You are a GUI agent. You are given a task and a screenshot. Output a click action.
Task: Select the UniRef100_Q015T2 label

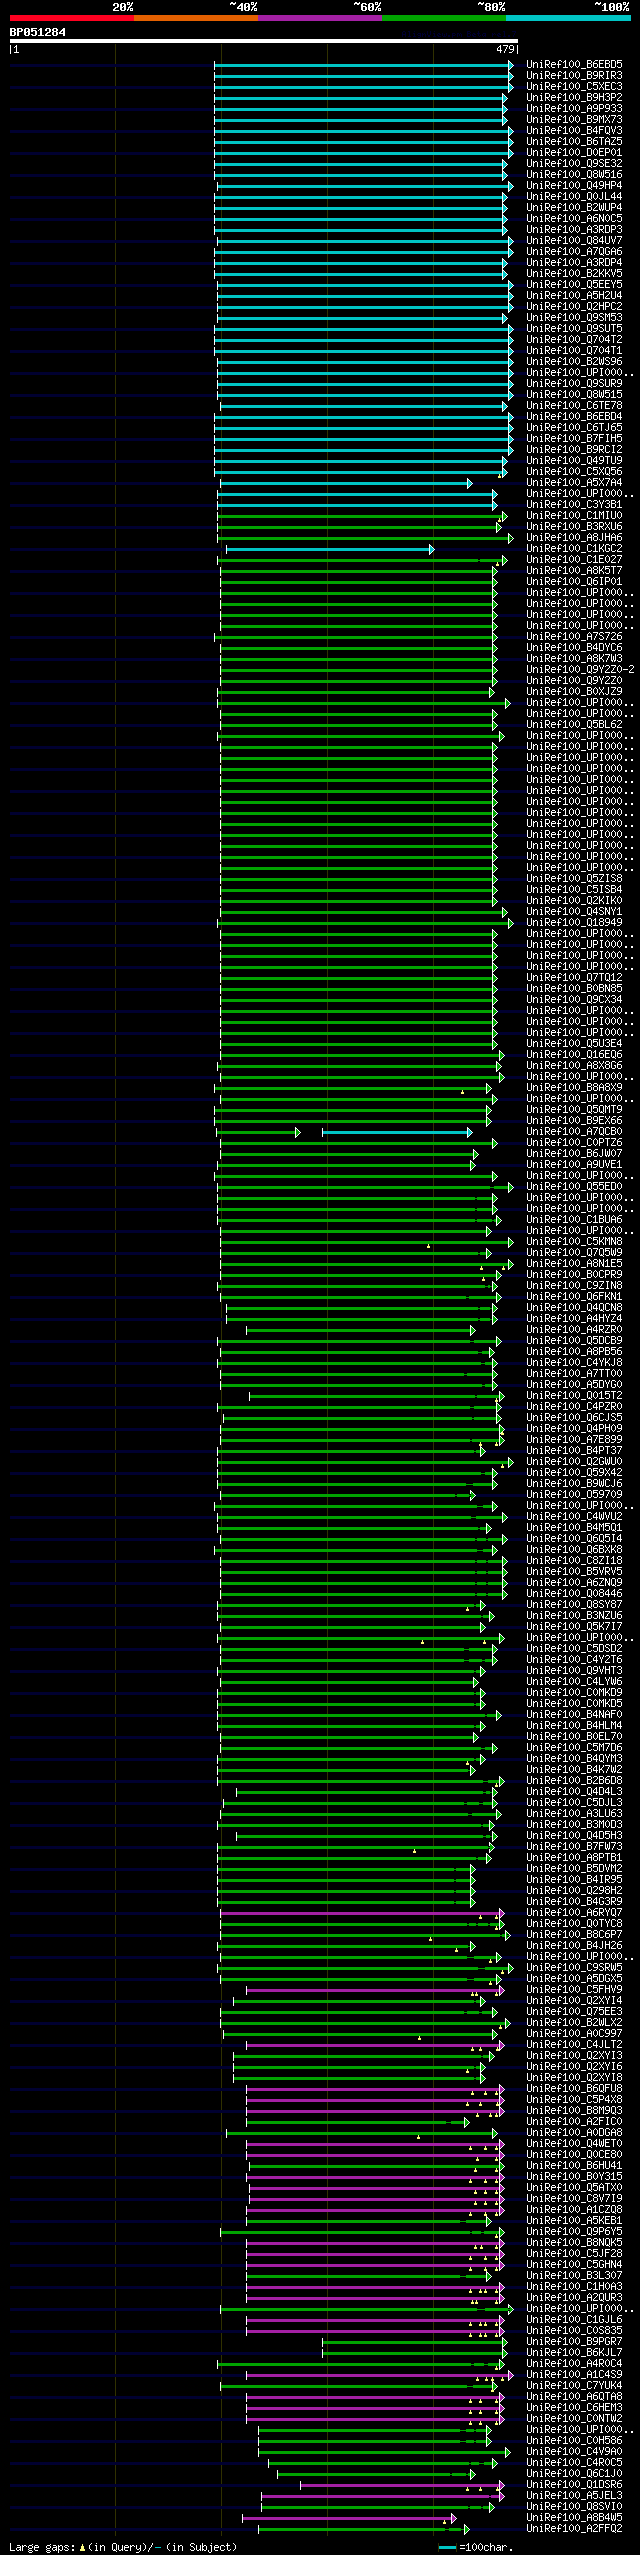tap(574, 1396)
